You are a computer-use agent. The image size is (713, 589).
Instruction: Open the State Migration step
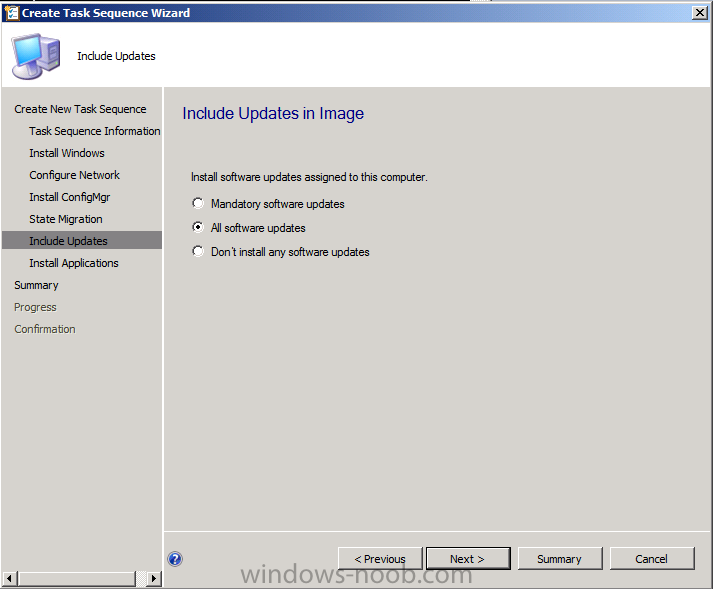point(66,219)
